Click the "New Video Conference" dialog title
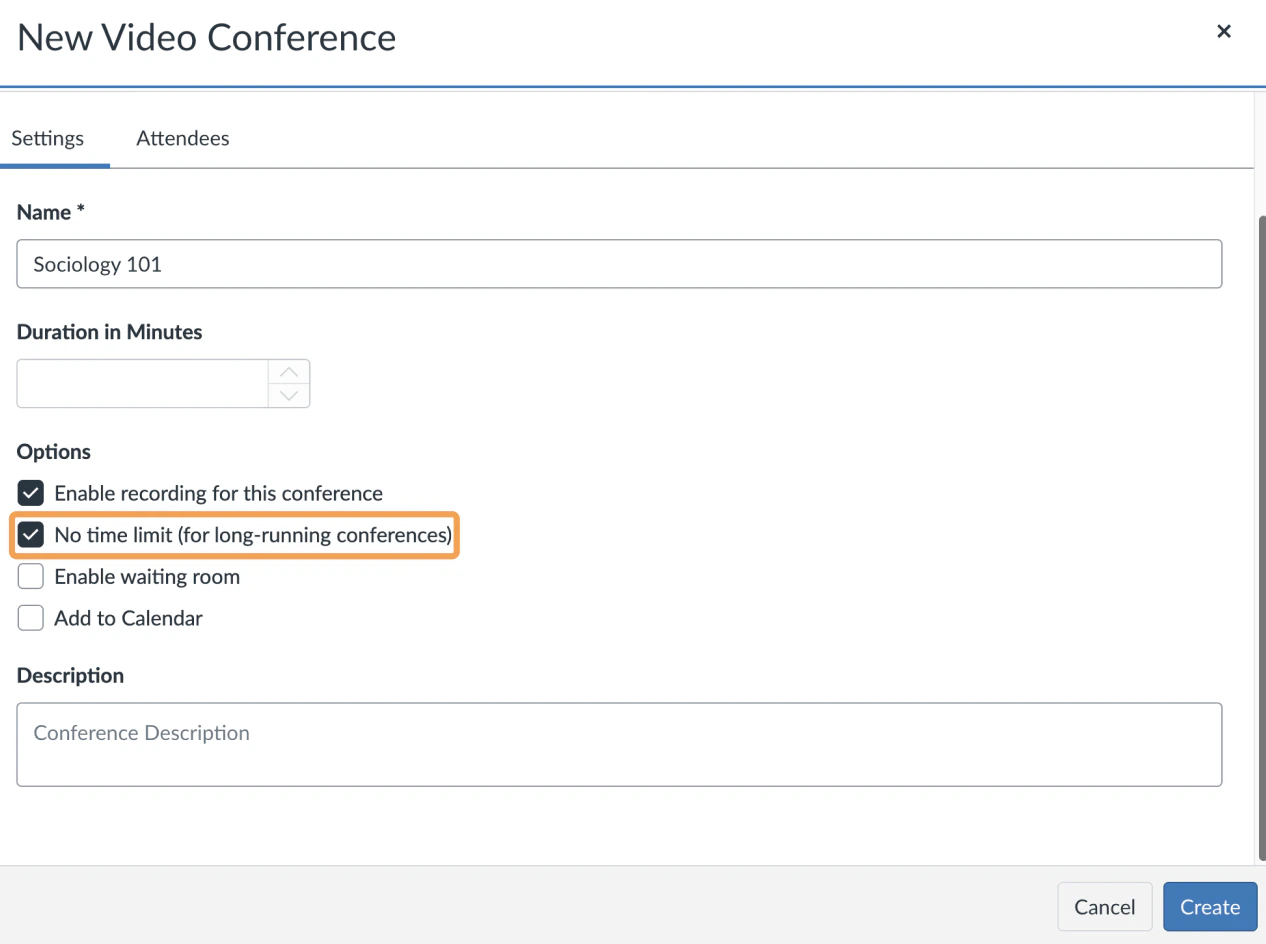 pyautogui.click(x=207, y=38)
